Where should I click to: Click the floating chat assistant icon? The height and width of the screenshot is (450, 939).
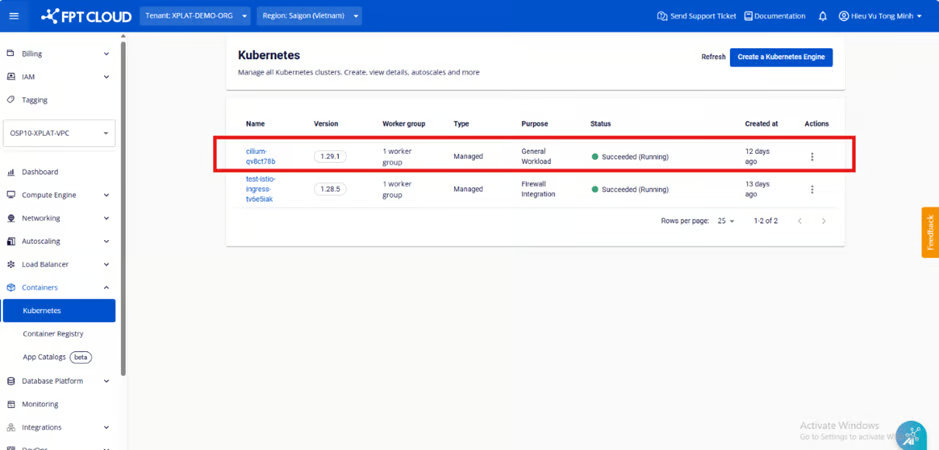point(910,435)
